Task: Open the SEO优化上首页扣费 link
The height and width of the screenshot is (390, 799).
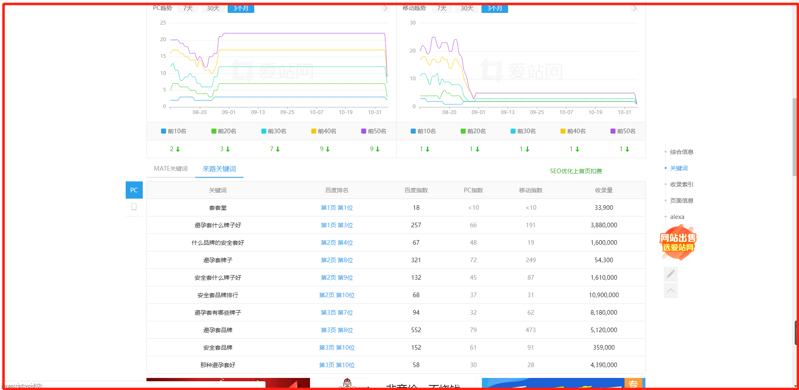Action: click(576, 171)
